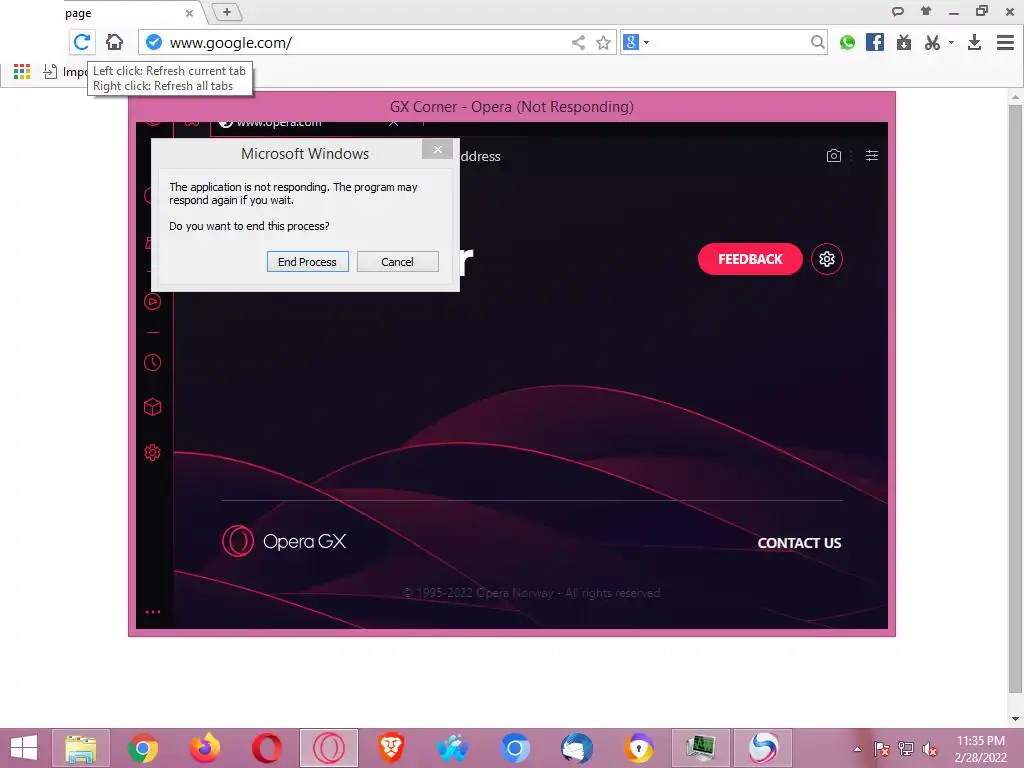Open Opera GX easy setup sliders icon

pos(872,155)
